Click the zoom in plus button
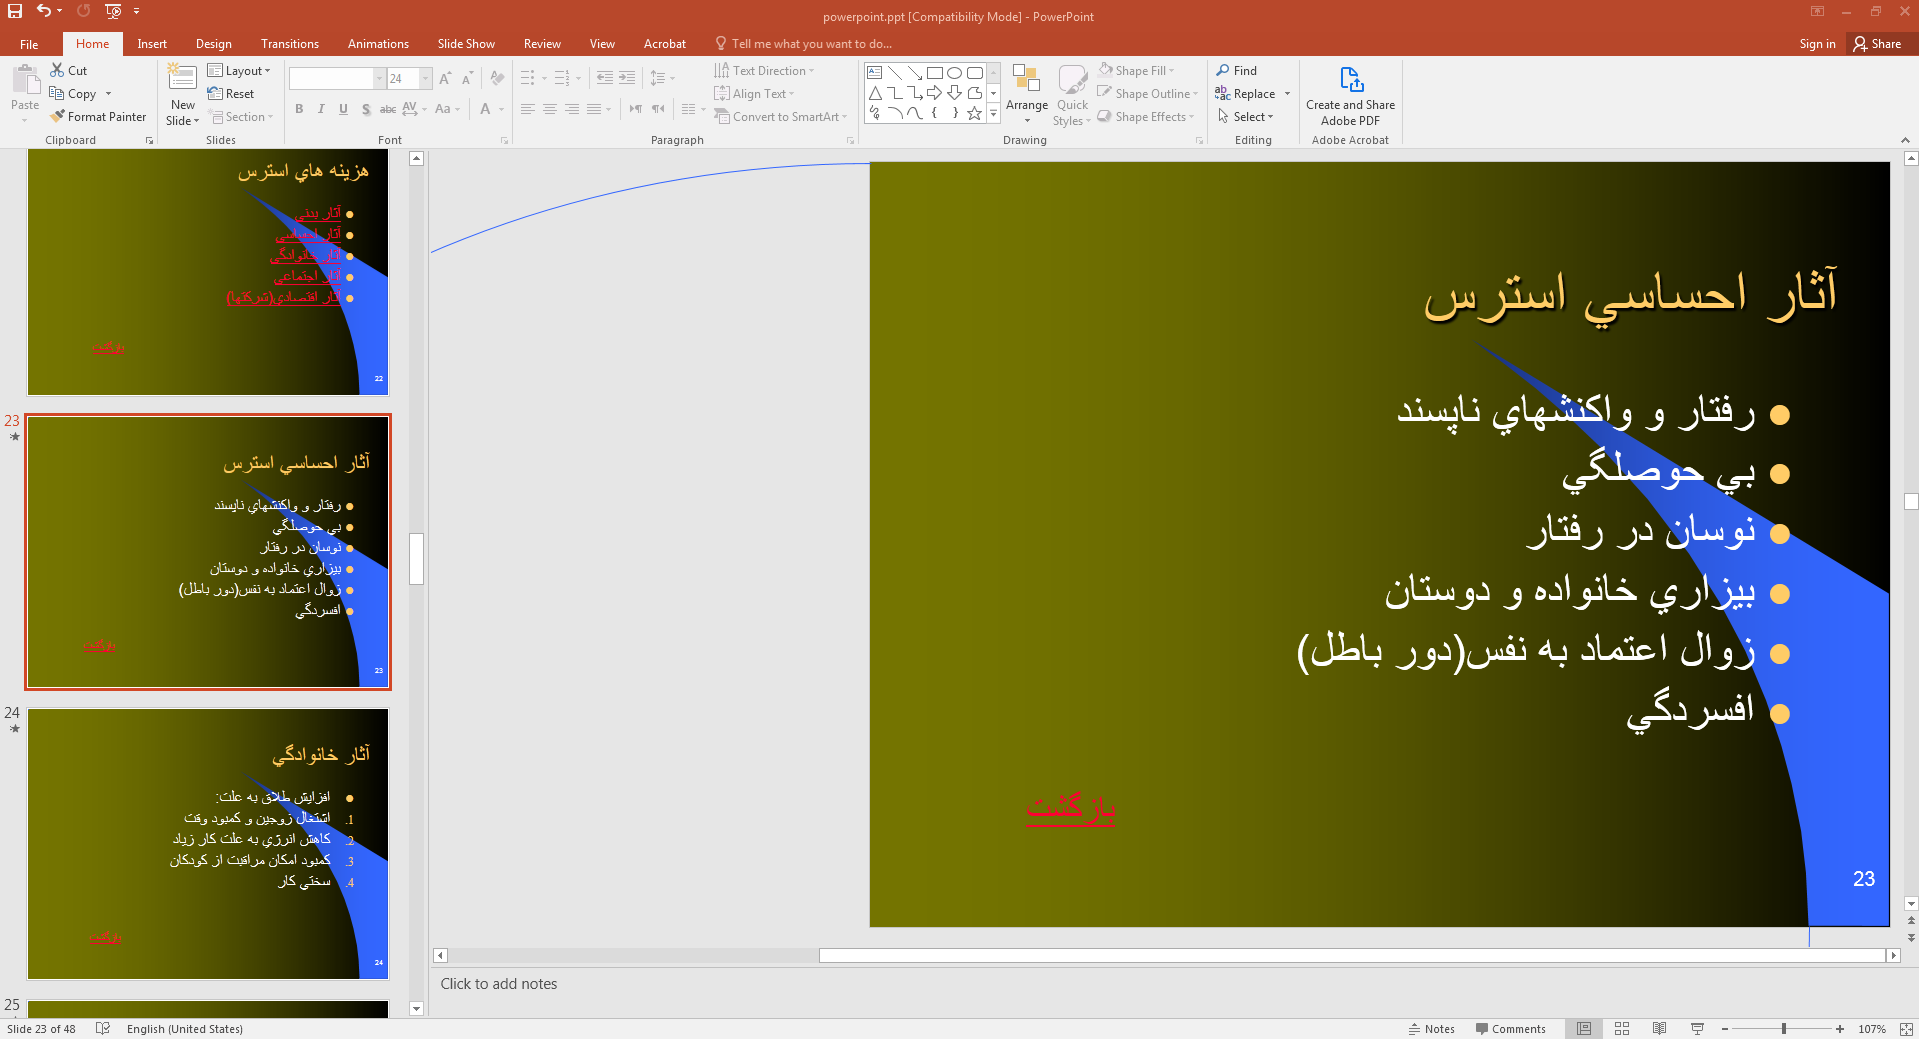Viewport: 1919px width, 1039px height. point(1839,1028)
